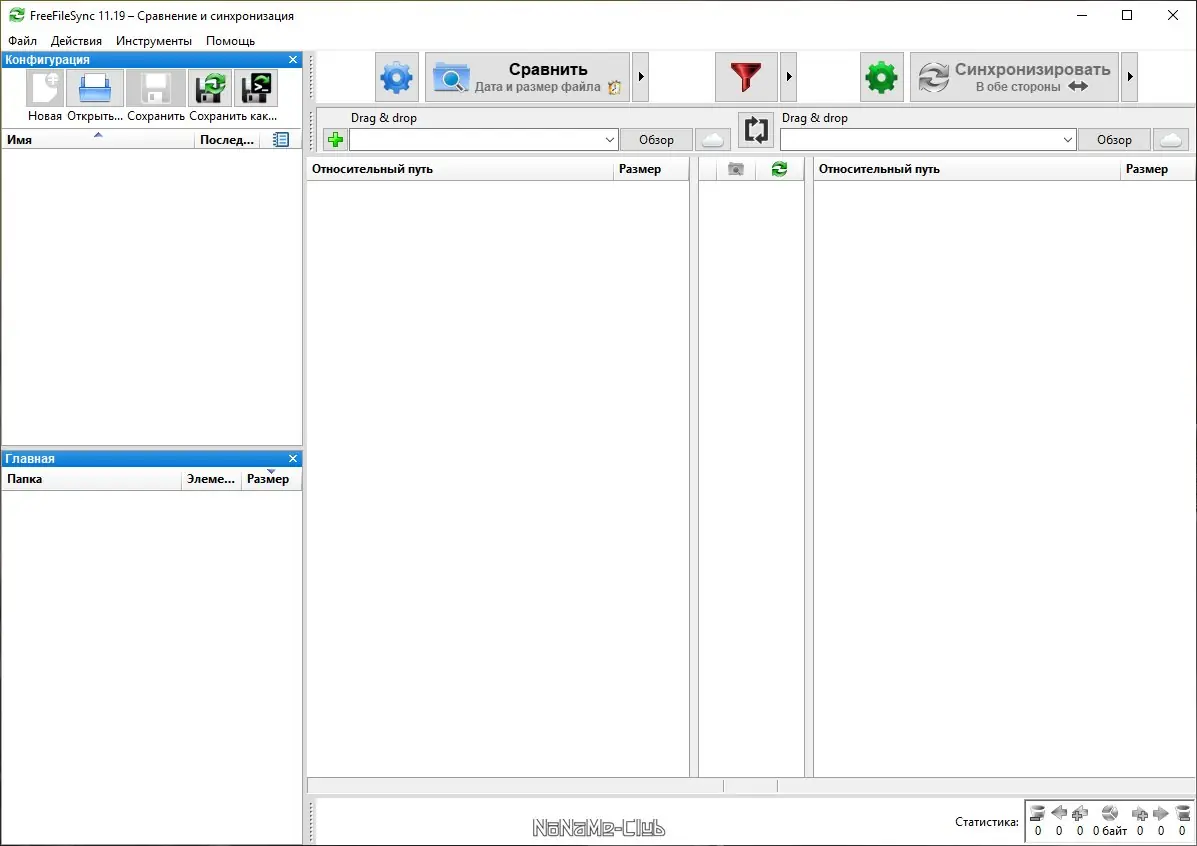
Task: Click the save as batch job icon
Action: (x=256, y=88)
